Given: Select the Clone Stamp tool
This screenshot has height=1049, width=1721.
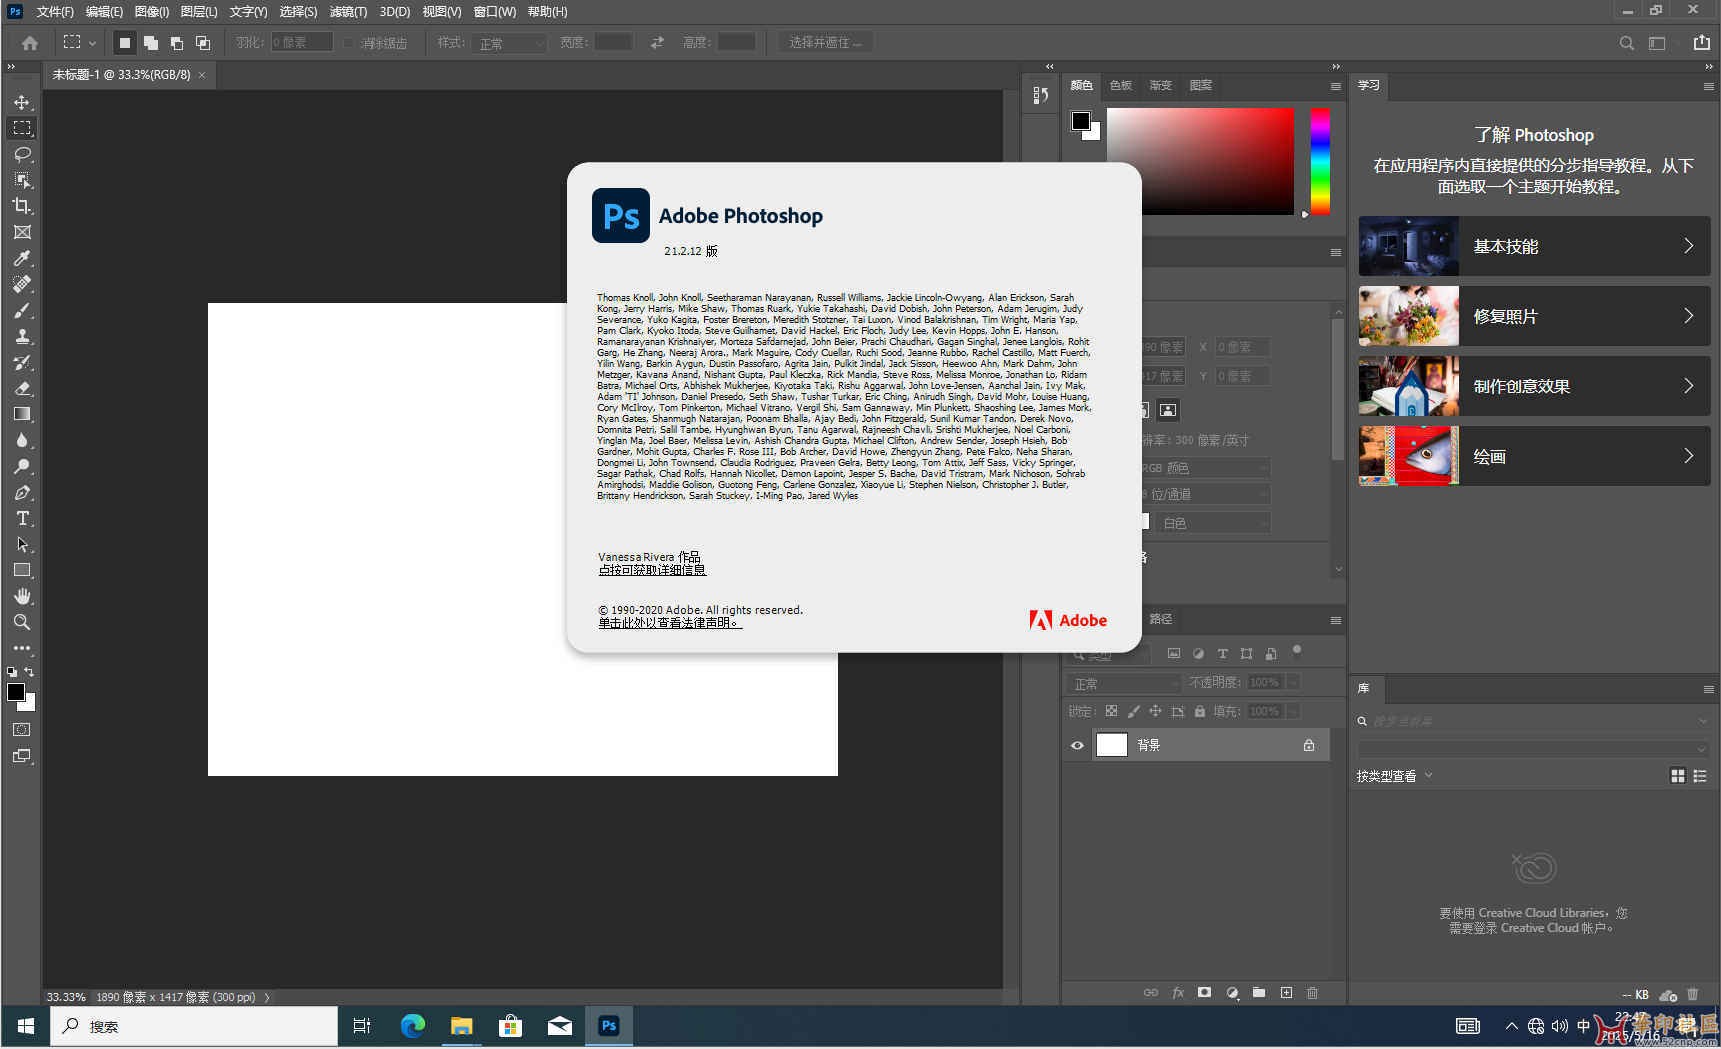Looking at the screenshot, I should click(22, 336).
